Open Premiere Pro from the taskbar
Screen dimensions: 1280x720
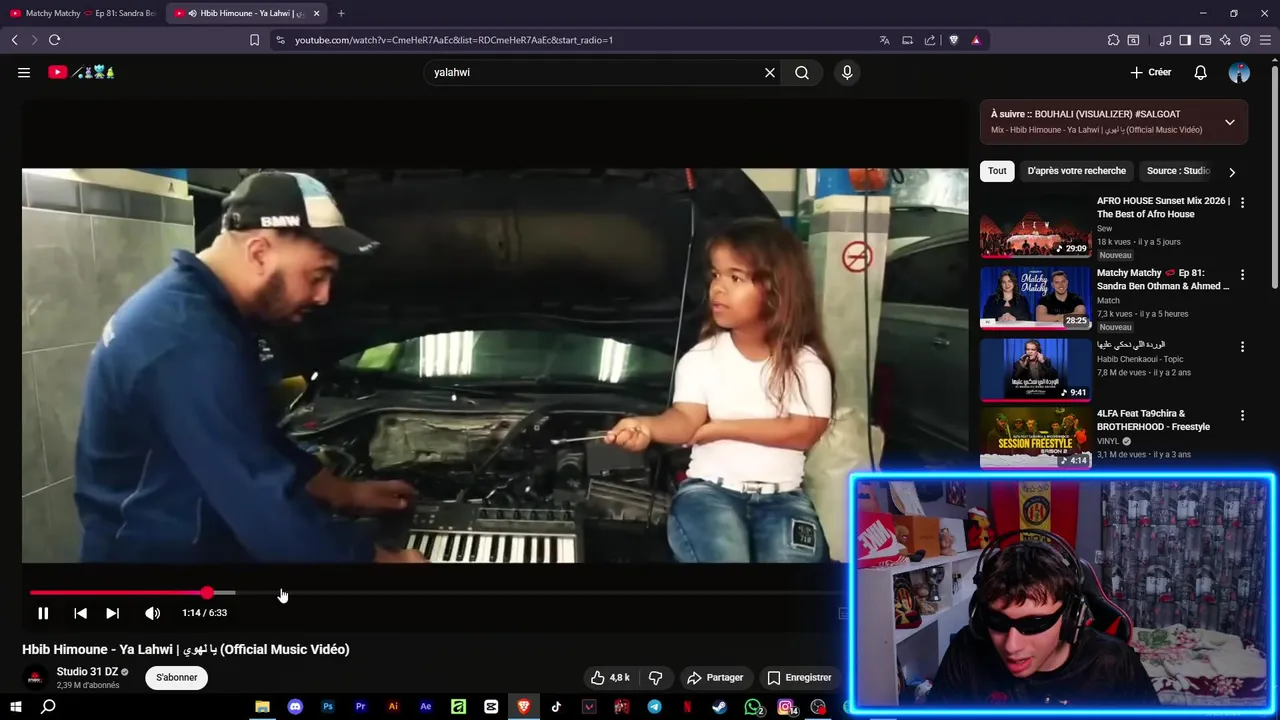click(360, 707)
